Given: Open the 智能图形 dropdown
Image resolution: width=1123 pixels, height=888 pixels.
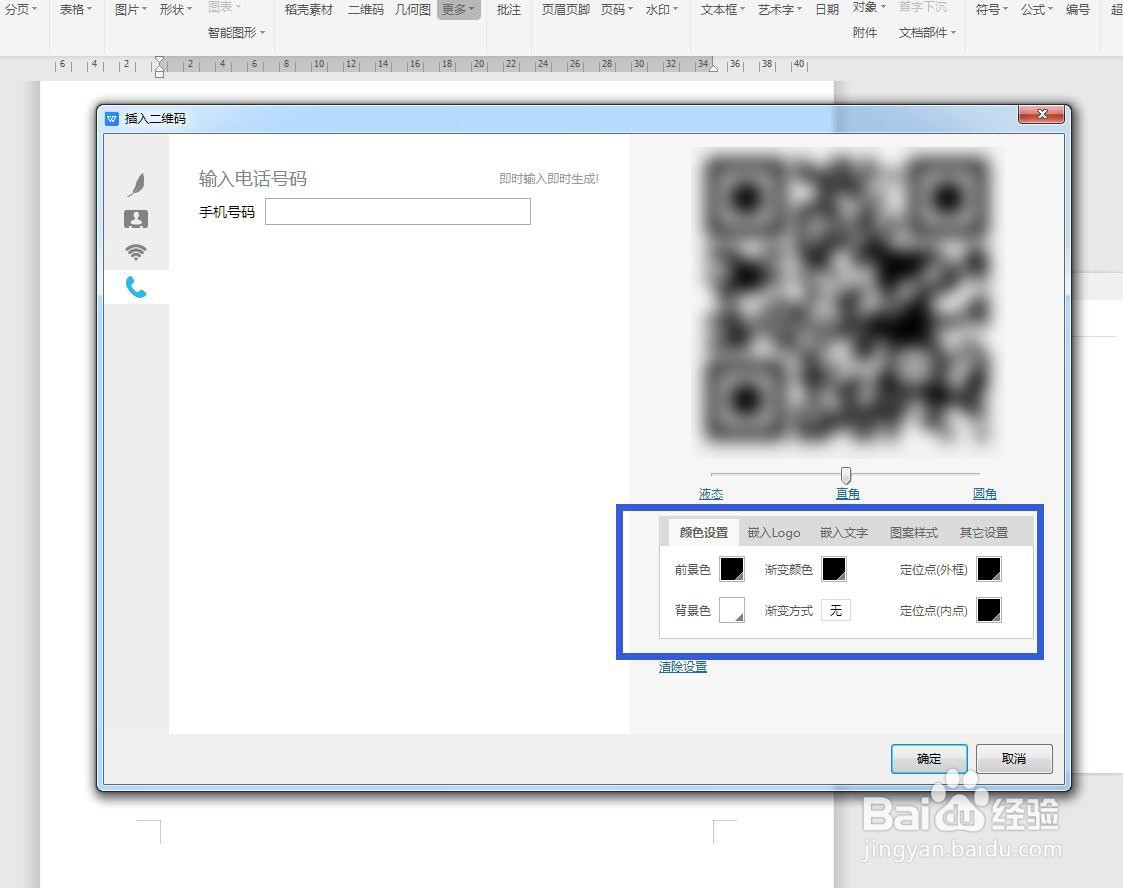Looking at the screenshot, I should tap(236, 33).
